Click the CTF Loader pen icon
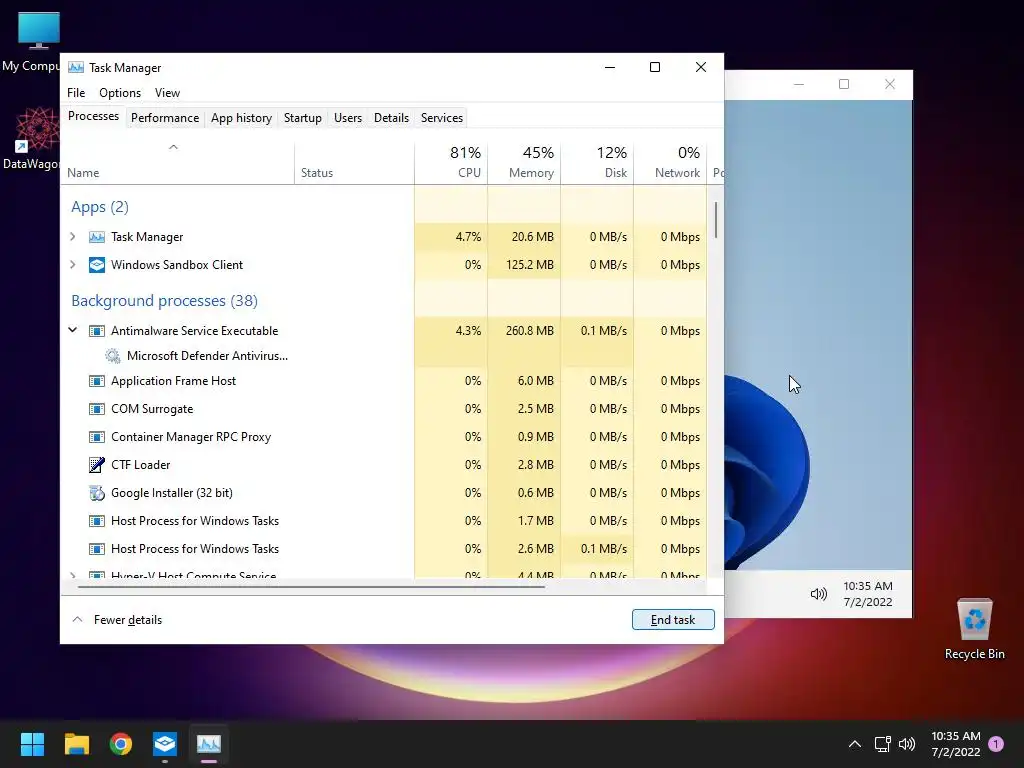Image resolution: width=1024 pixels, height=768 pixels. 97,465
